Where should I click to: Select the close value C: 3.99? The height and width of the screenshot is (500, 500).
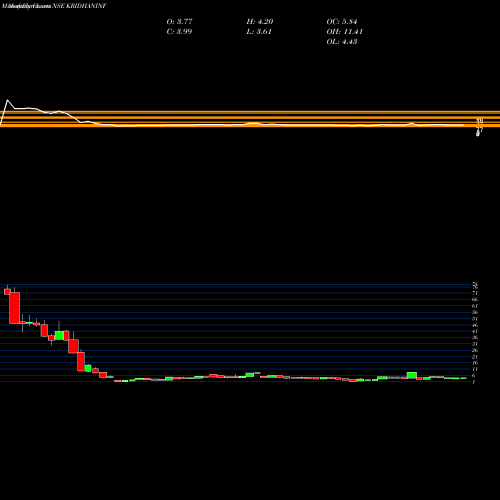click(179, 32)
